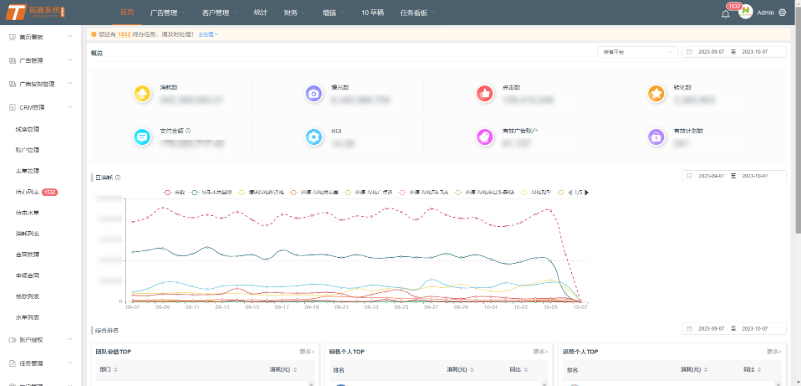Click 概览 end date 2023-10-07 field
Image resolution: width=801 pixels, height=386 pixels.
[755, 52]
